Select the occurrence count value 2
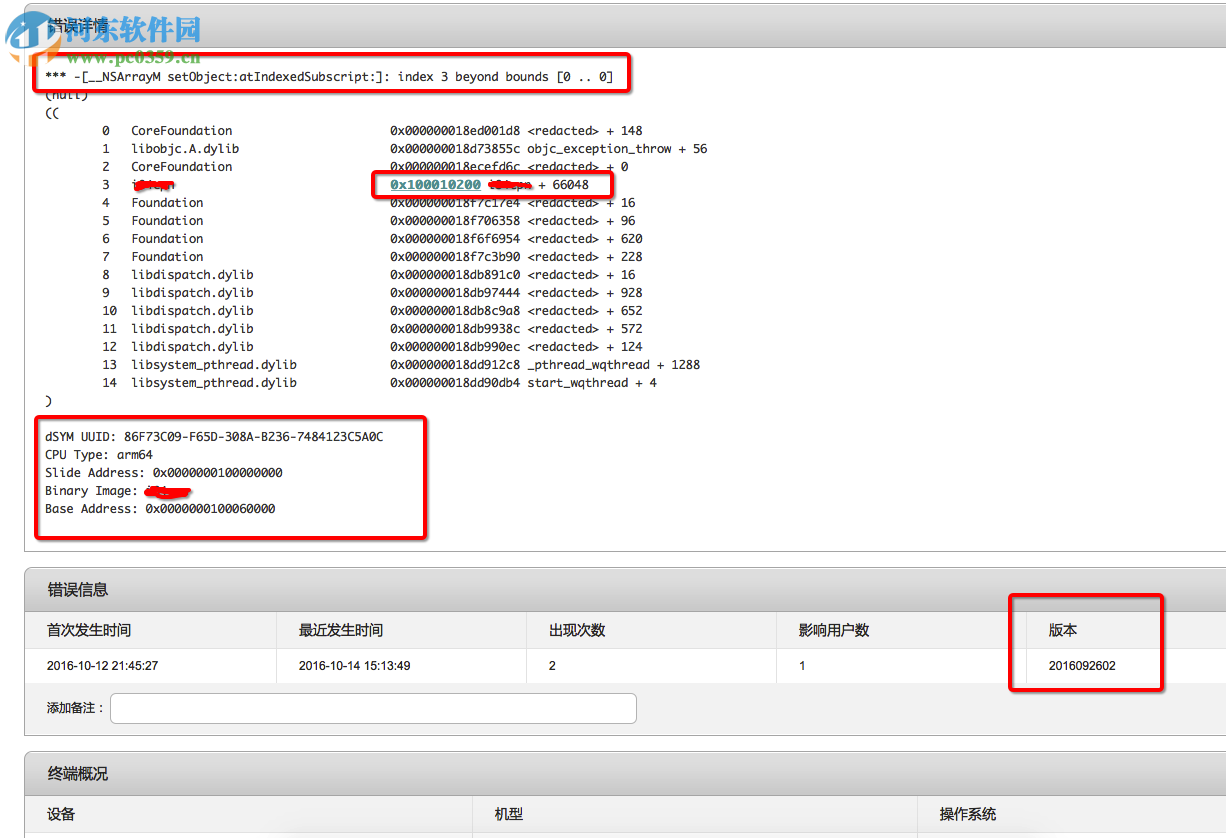Screen dimensions: 1226x838 (x=552, y=666)
